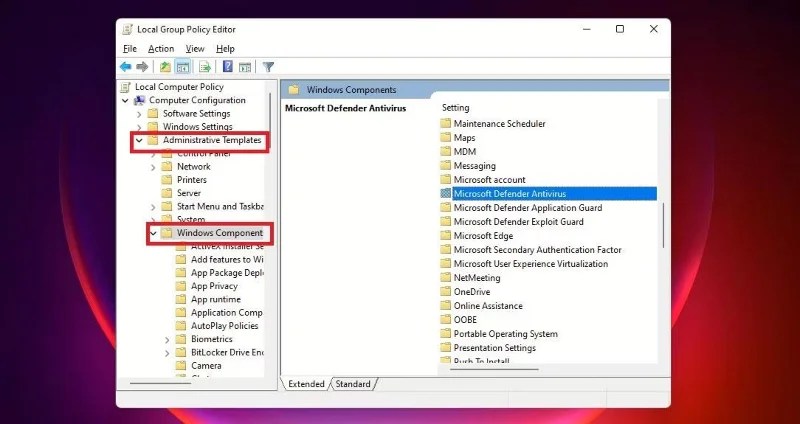The width and height of the screenshot is (800, 424).
Task: Click the MDM folder icon
Action: click(446, 152)
